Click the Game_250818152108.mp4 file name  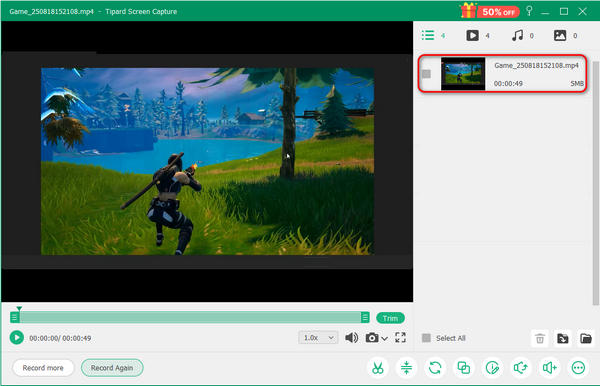(536, 65)
